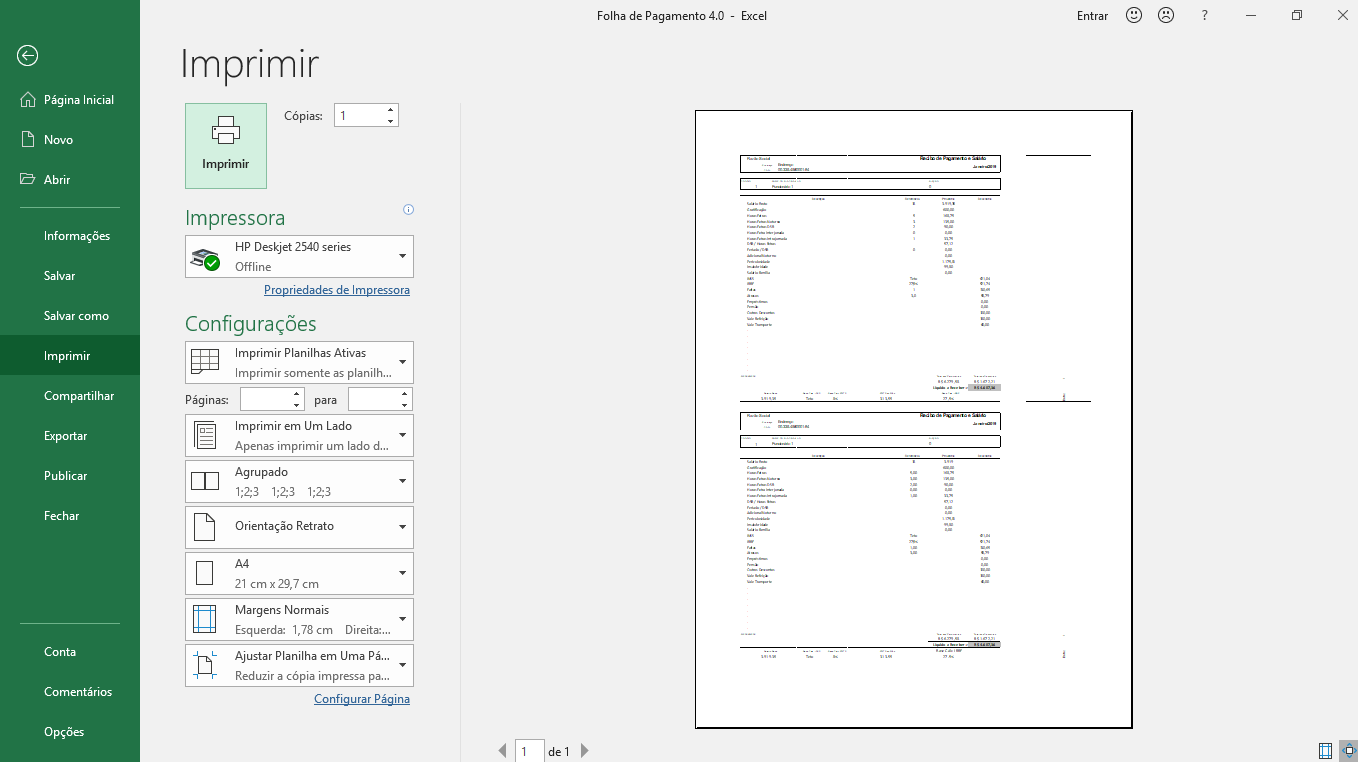Click the printer info icon

coord(408,210)
